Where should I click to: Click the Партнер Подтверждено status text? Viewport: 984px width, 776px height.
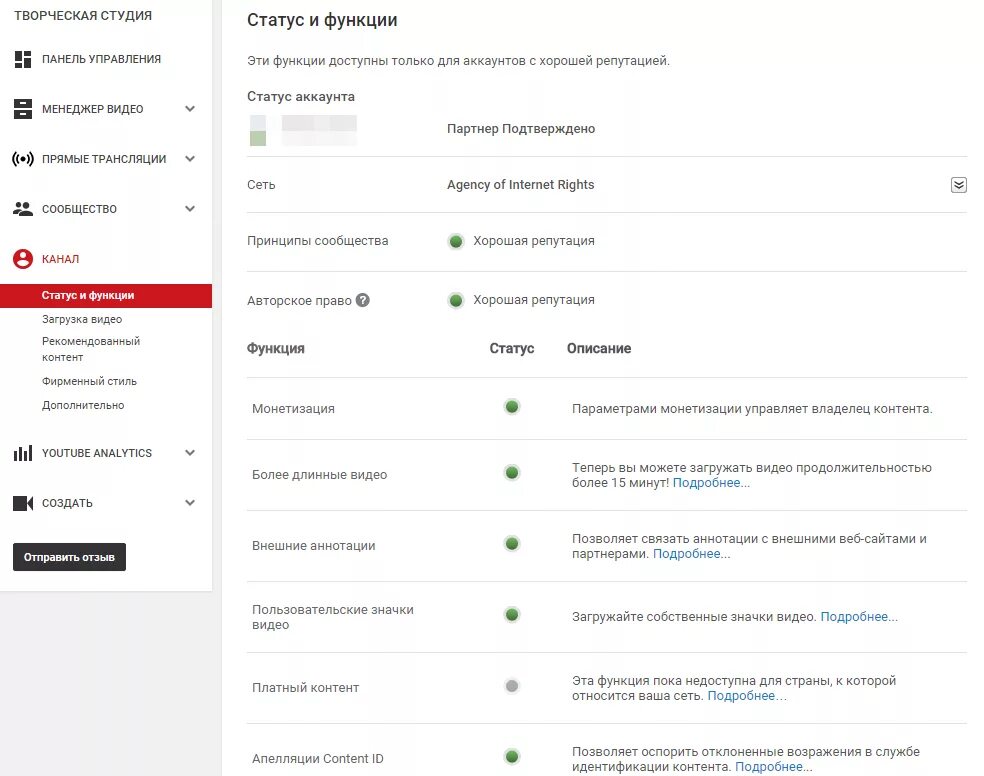pos(521,129)
